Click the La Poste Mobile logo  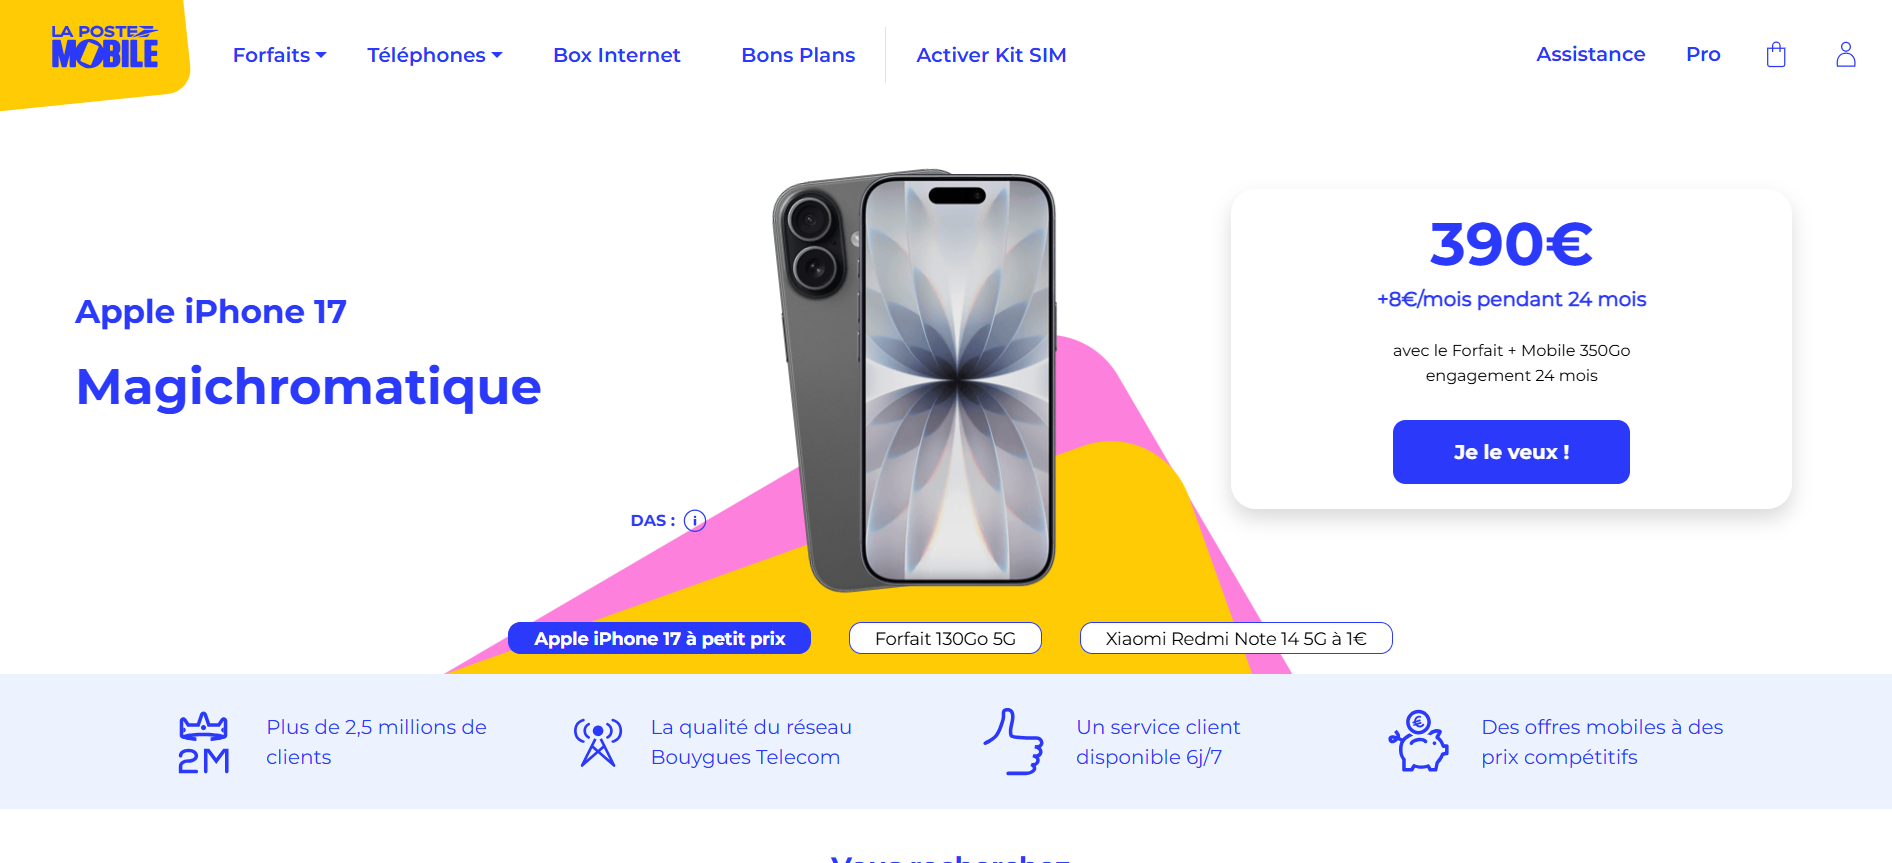point(105,47)
